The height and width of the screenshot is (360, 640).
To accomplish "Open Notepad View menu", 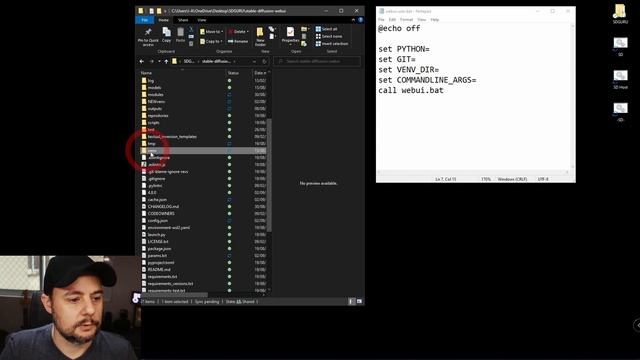I will pos(422,19).
